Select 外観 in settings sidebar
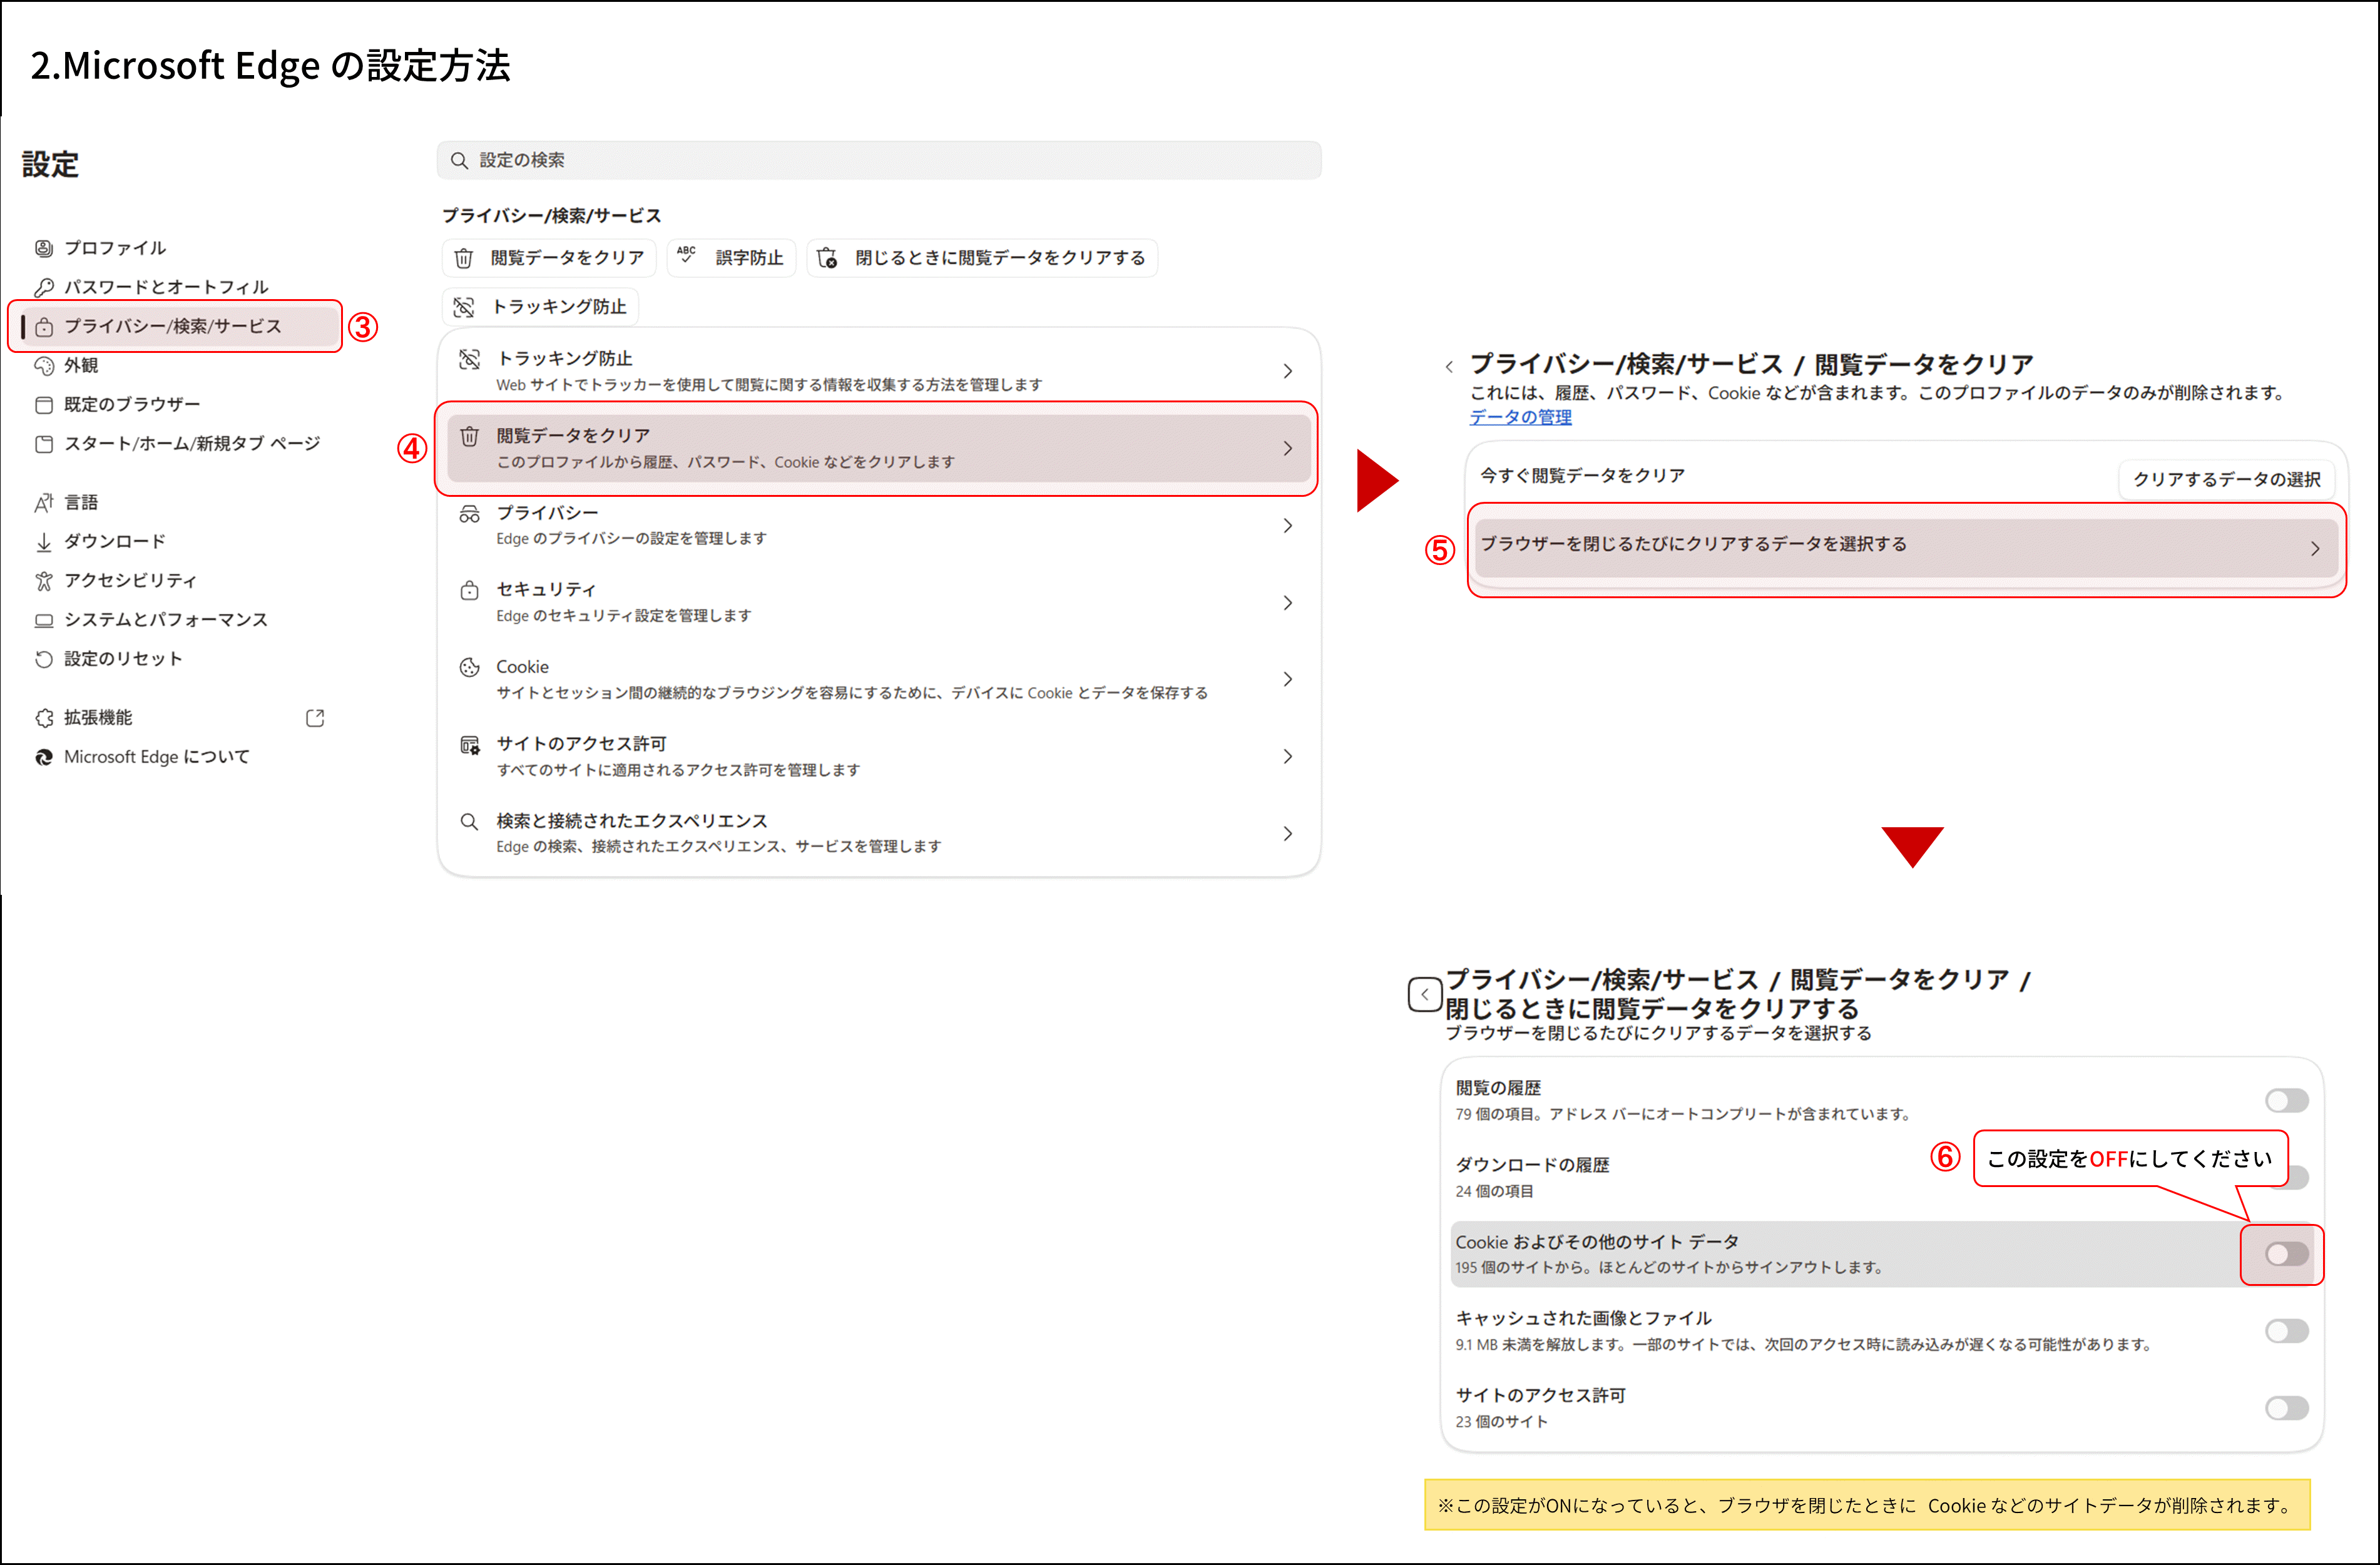The height and width of the screenshot is (1565, 2380). [81, 366]
